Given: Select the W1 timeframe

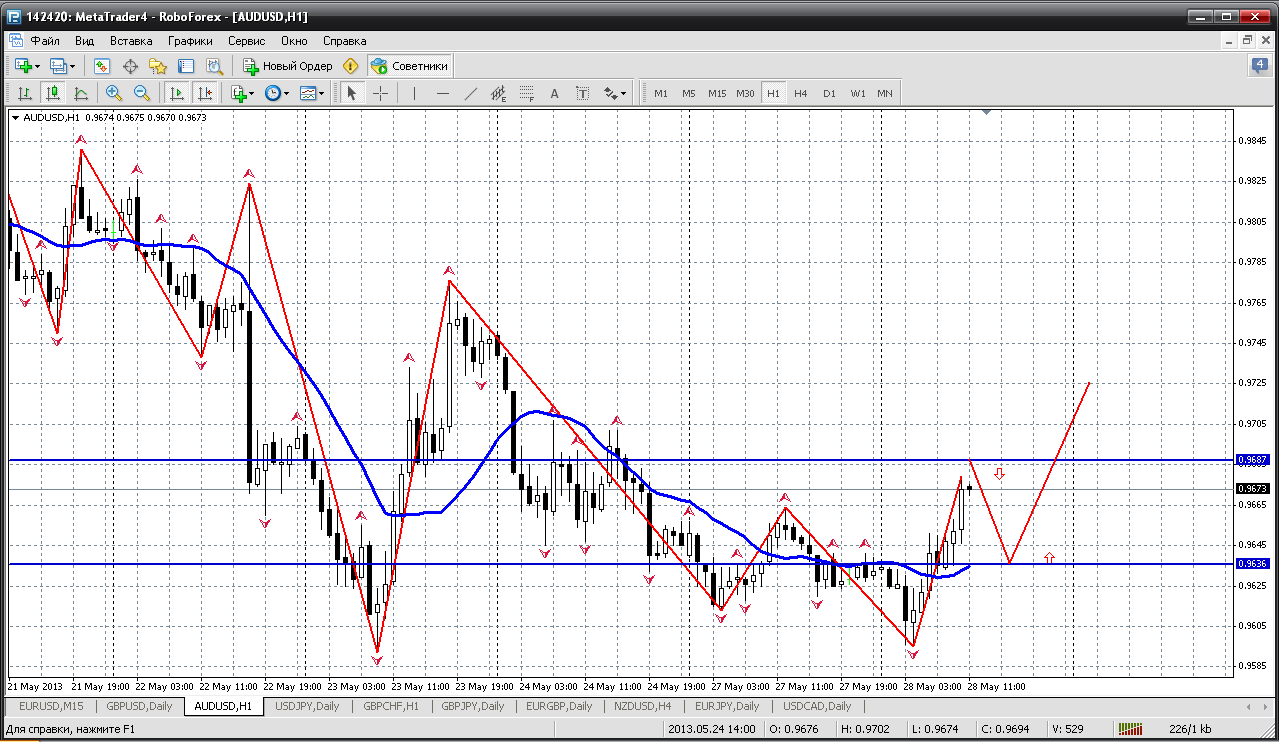Looking at the screenshot, I should point(858,93).
